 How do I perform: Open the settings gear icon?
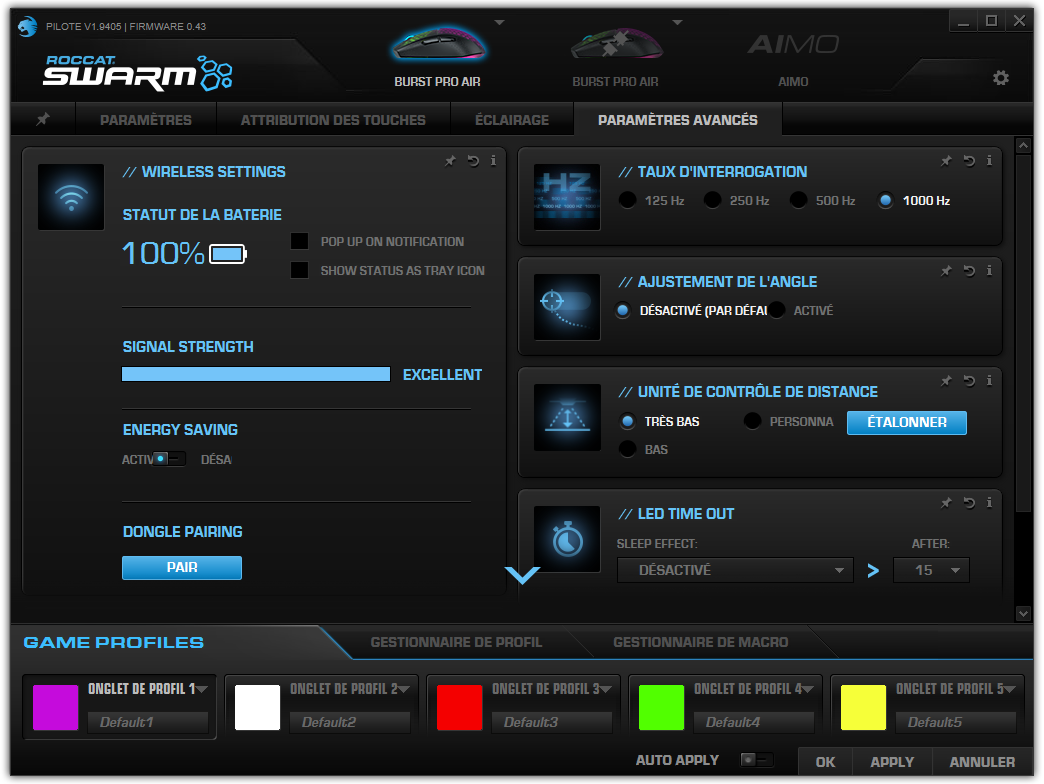click(1001, 78)
